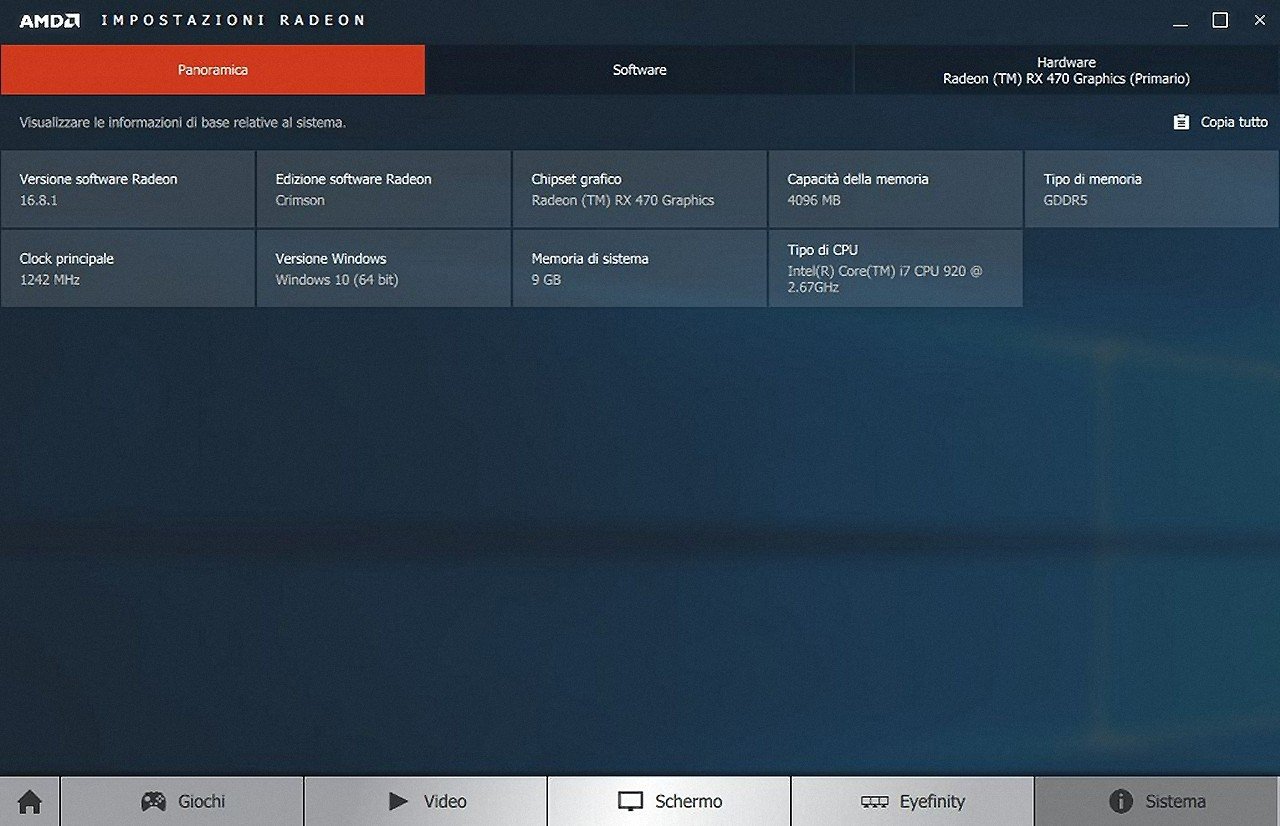
Task: Click the 1242 MHz value
Action: (50, 280)
